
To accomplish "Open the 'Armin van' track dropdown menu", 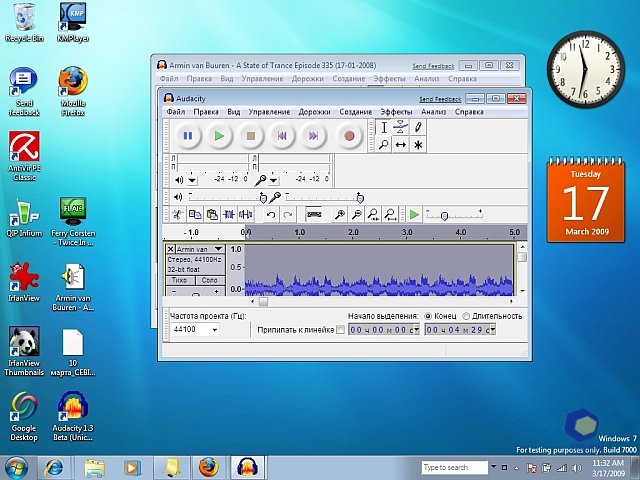I will pos(218,249).
